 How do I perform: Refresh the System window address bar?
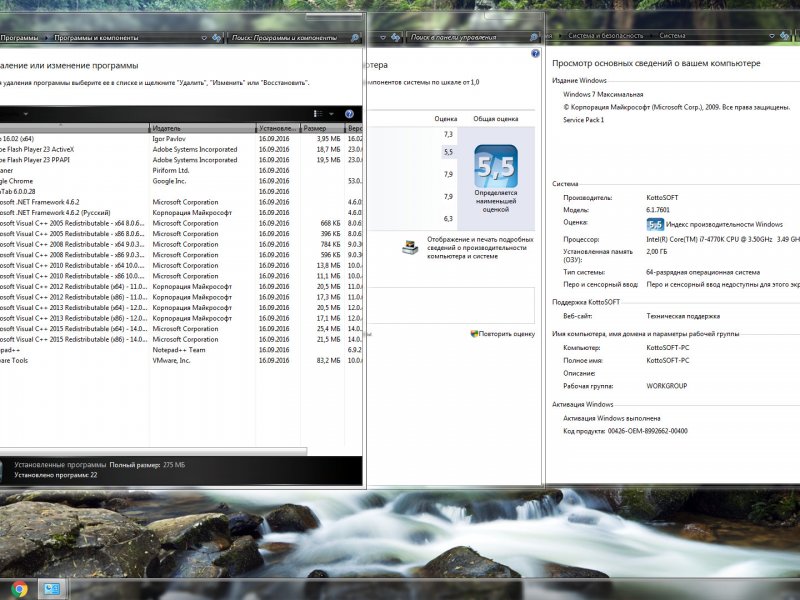(x=785, y=36)
